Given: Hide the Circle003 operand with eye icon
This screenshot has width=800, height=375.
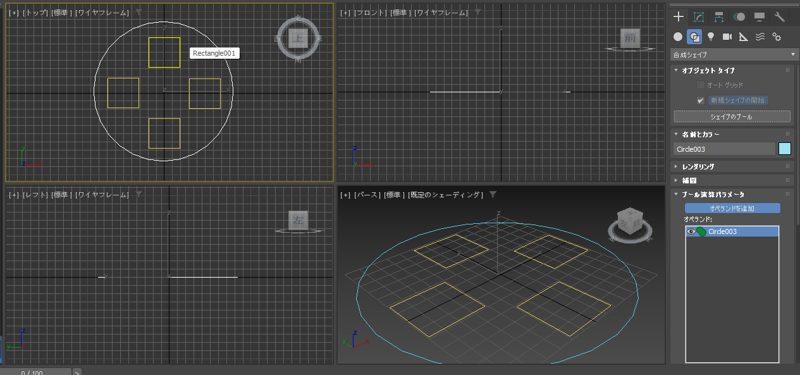Looking at the screenshot, I should coord(691,232).
